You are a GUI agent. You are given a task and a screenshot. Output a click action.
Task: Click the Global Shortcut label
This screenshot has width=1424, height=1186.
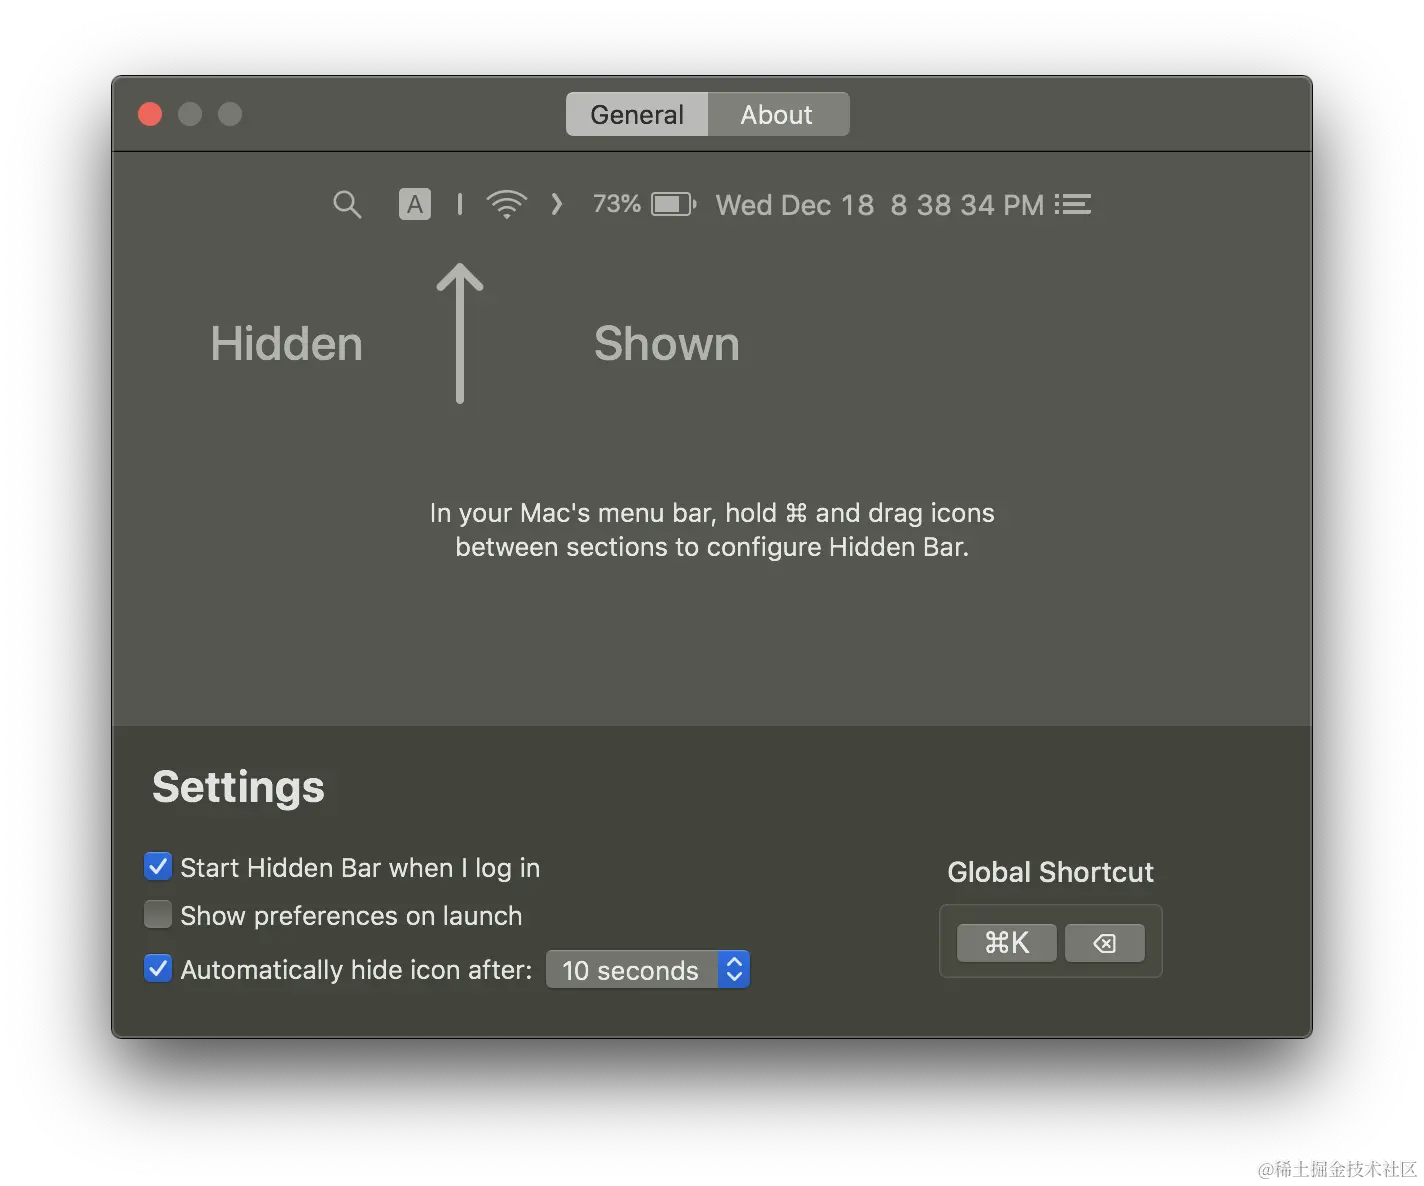click(1051, 872)
